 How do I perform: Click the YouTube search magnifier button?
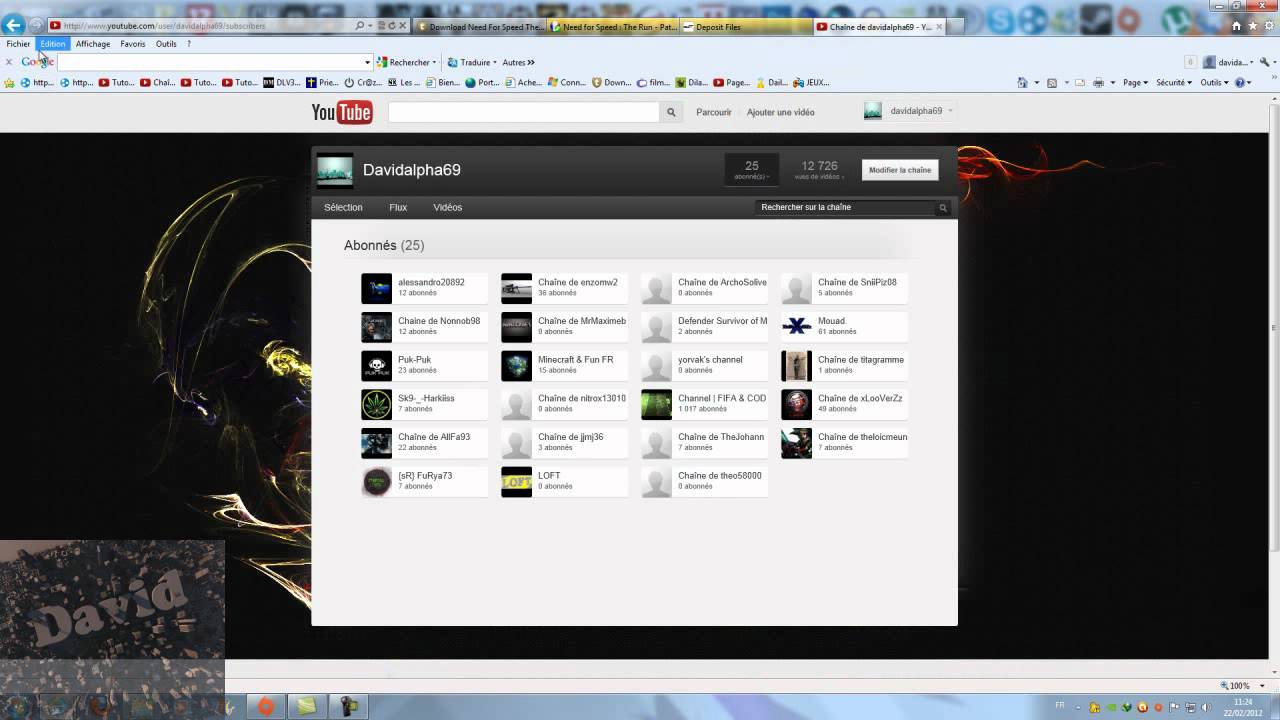pyautogui.click(x=671, y=112)
